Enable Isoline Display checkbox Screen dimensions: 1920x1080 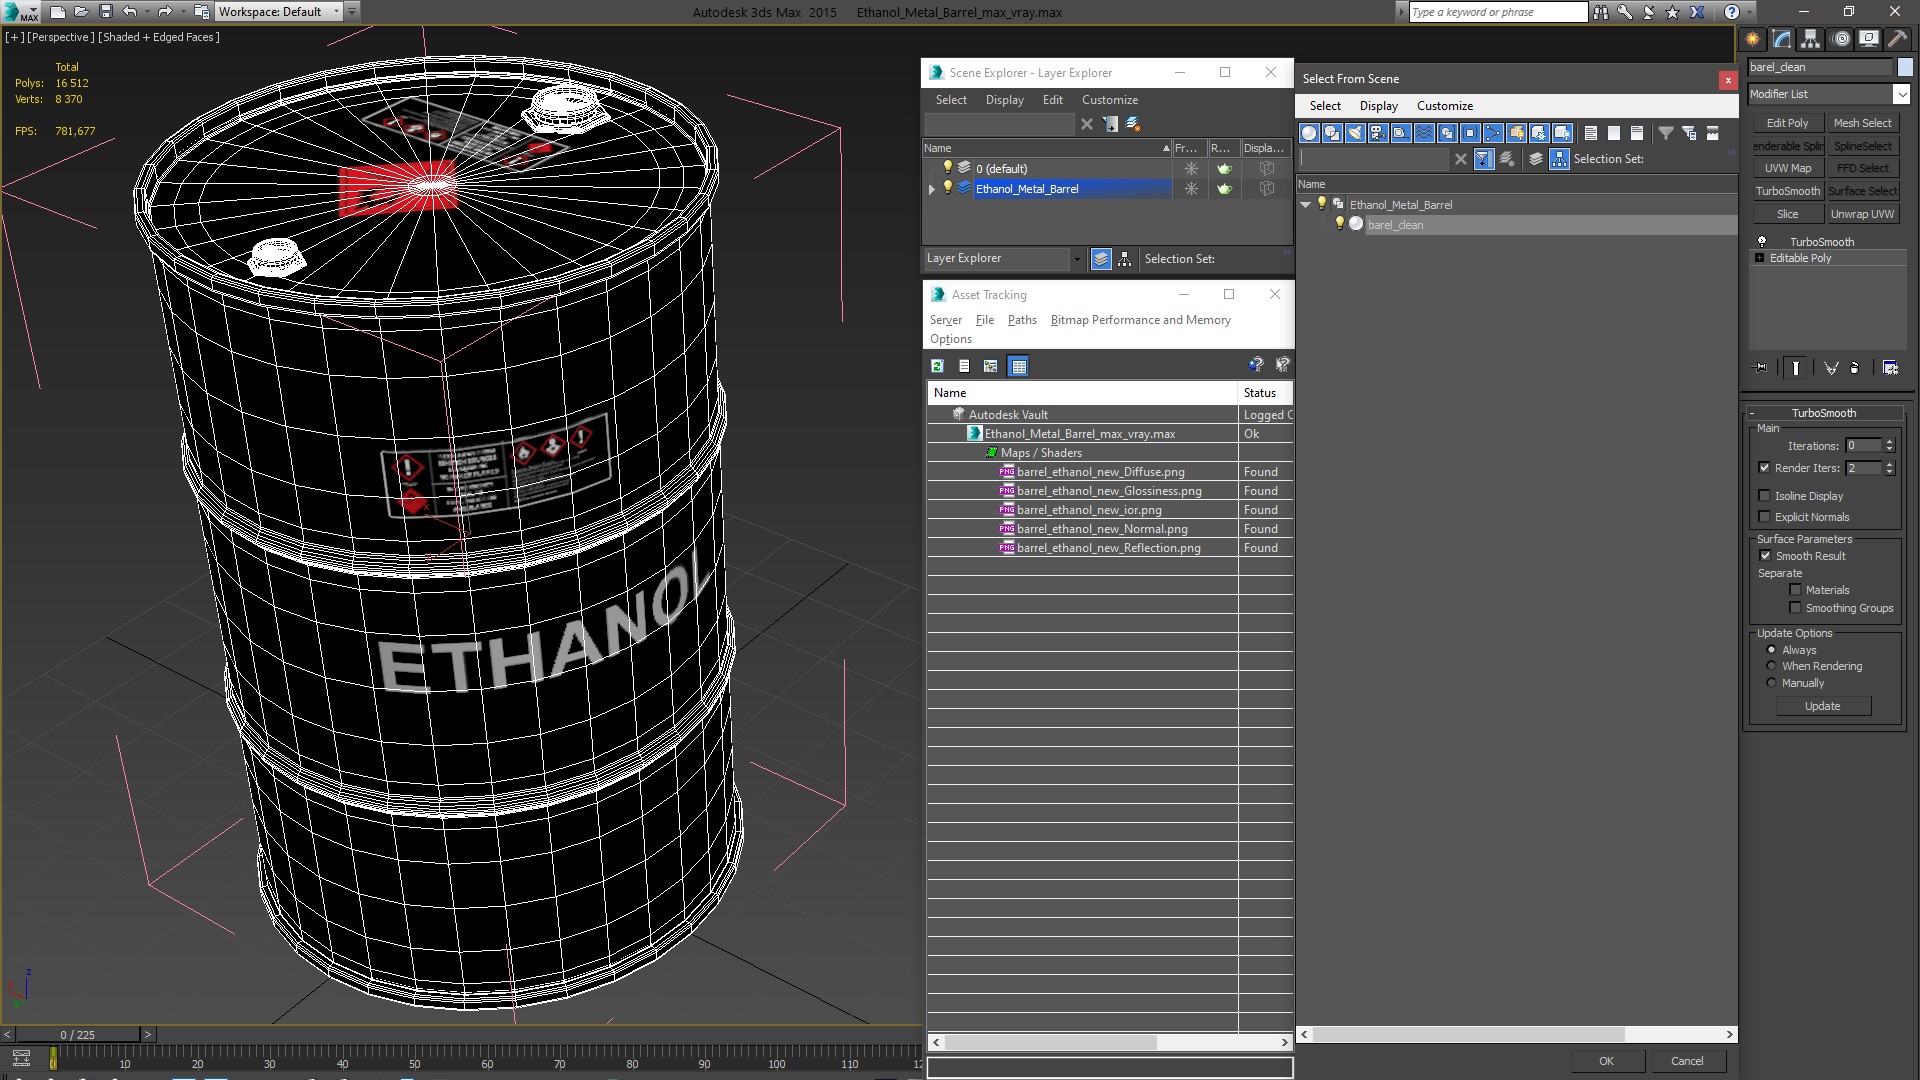[x=1764, y=496]
